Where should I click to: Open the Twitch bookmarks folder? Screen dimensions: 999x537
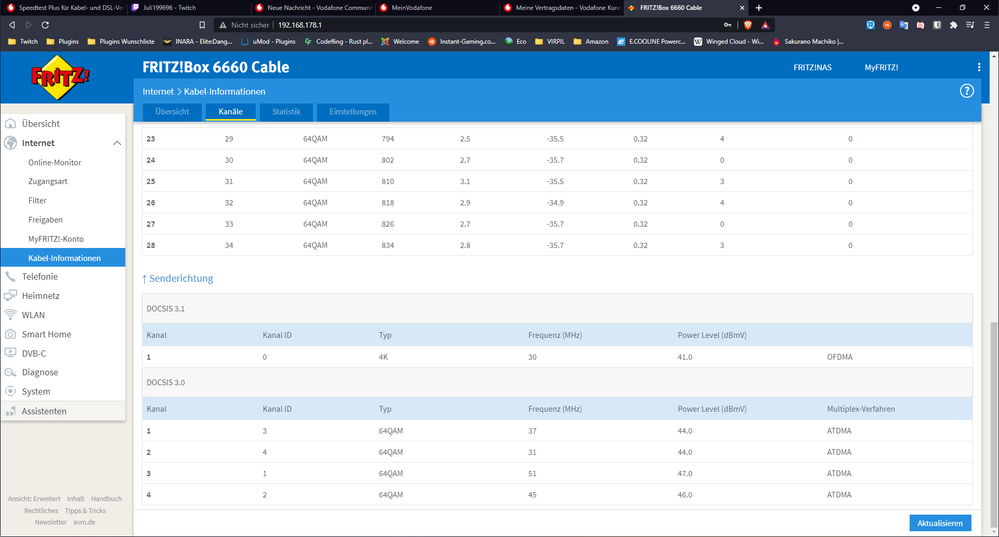[23, 41]
